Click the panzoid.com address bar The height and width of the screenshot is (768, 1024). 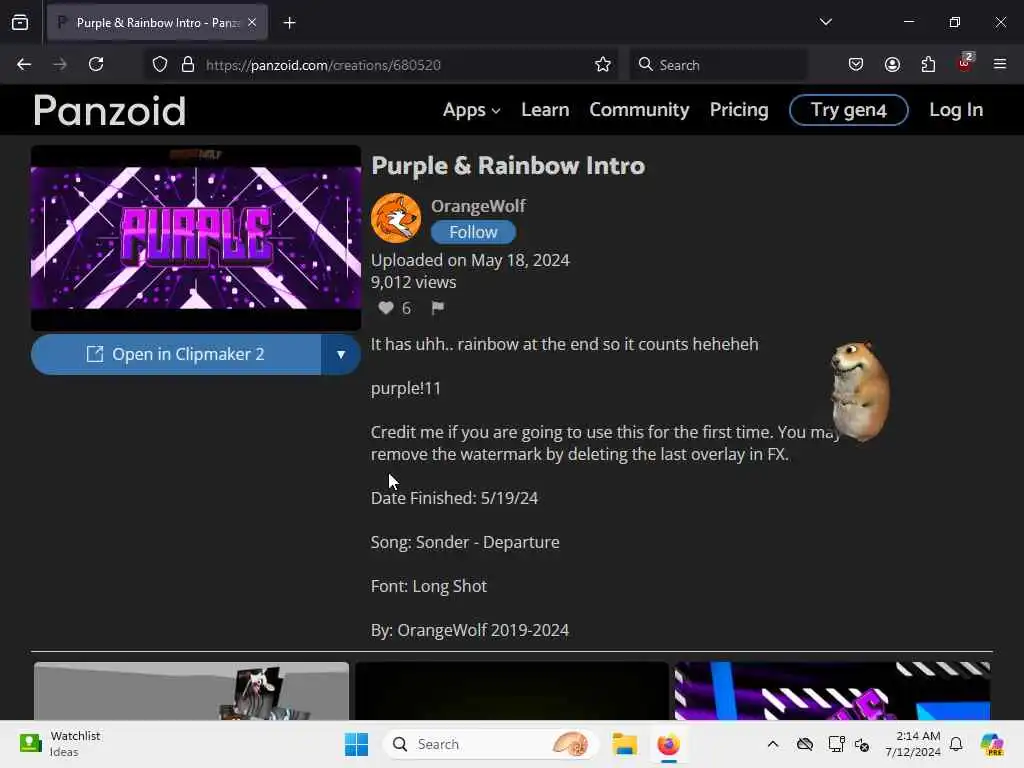[x=379, y=65]
